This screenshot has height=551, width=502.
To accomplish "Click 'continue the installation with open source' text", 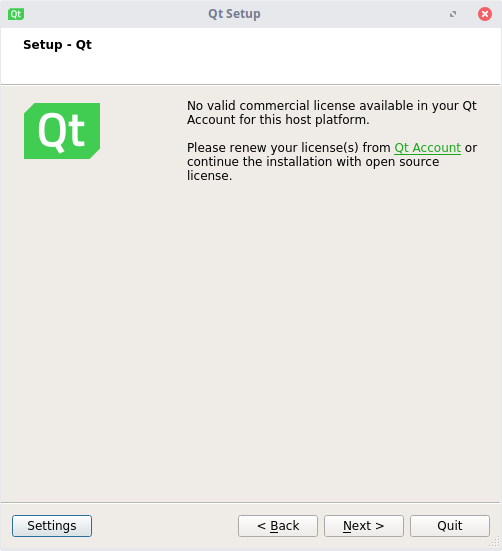I will click(313, 162).
